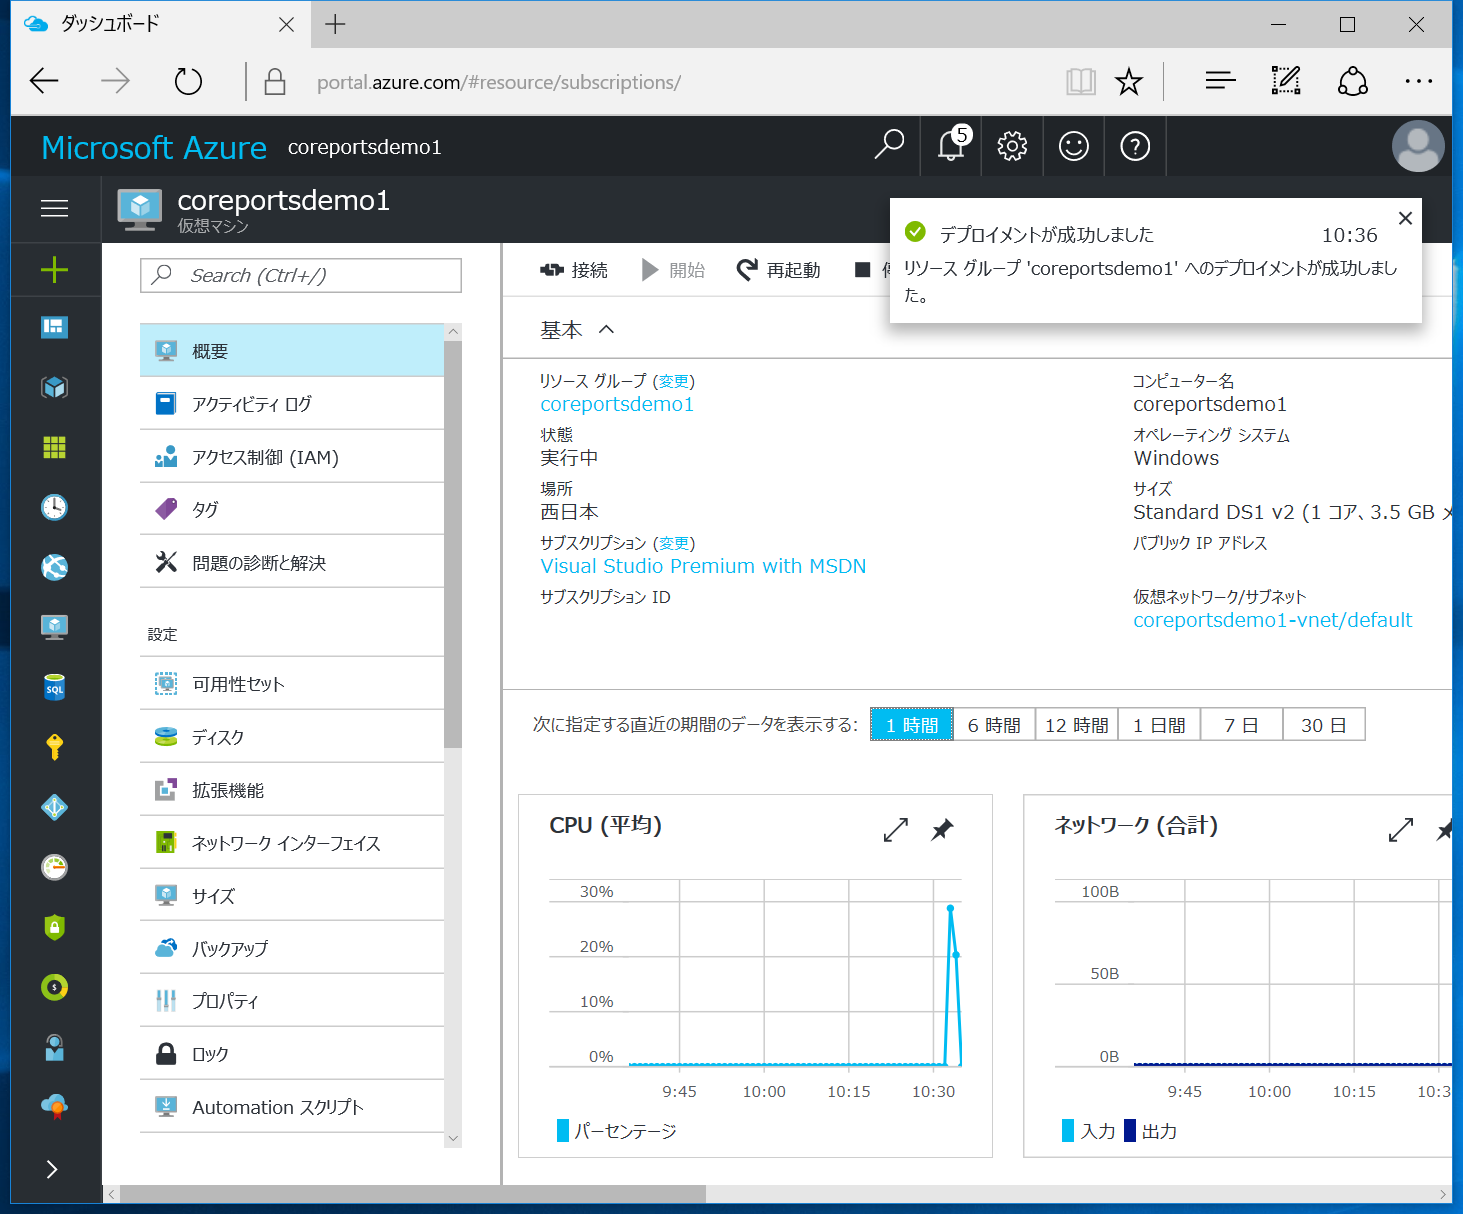Open the Azure portal hamburger menu

(x=54, y=208)
